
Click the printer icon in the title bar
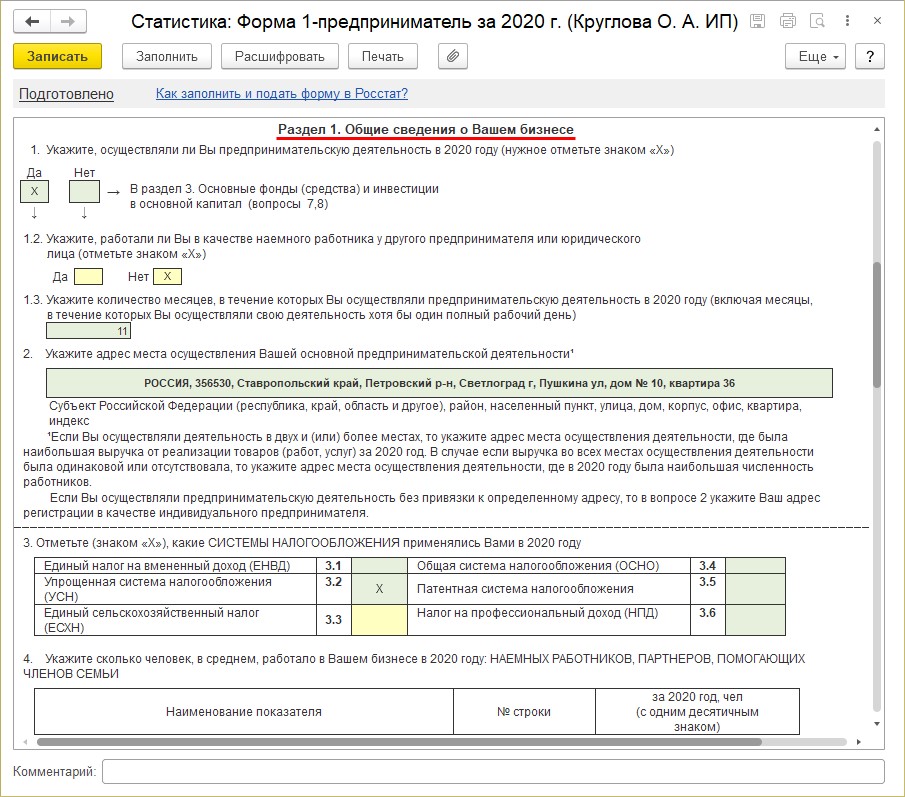[x=787, y=21]
